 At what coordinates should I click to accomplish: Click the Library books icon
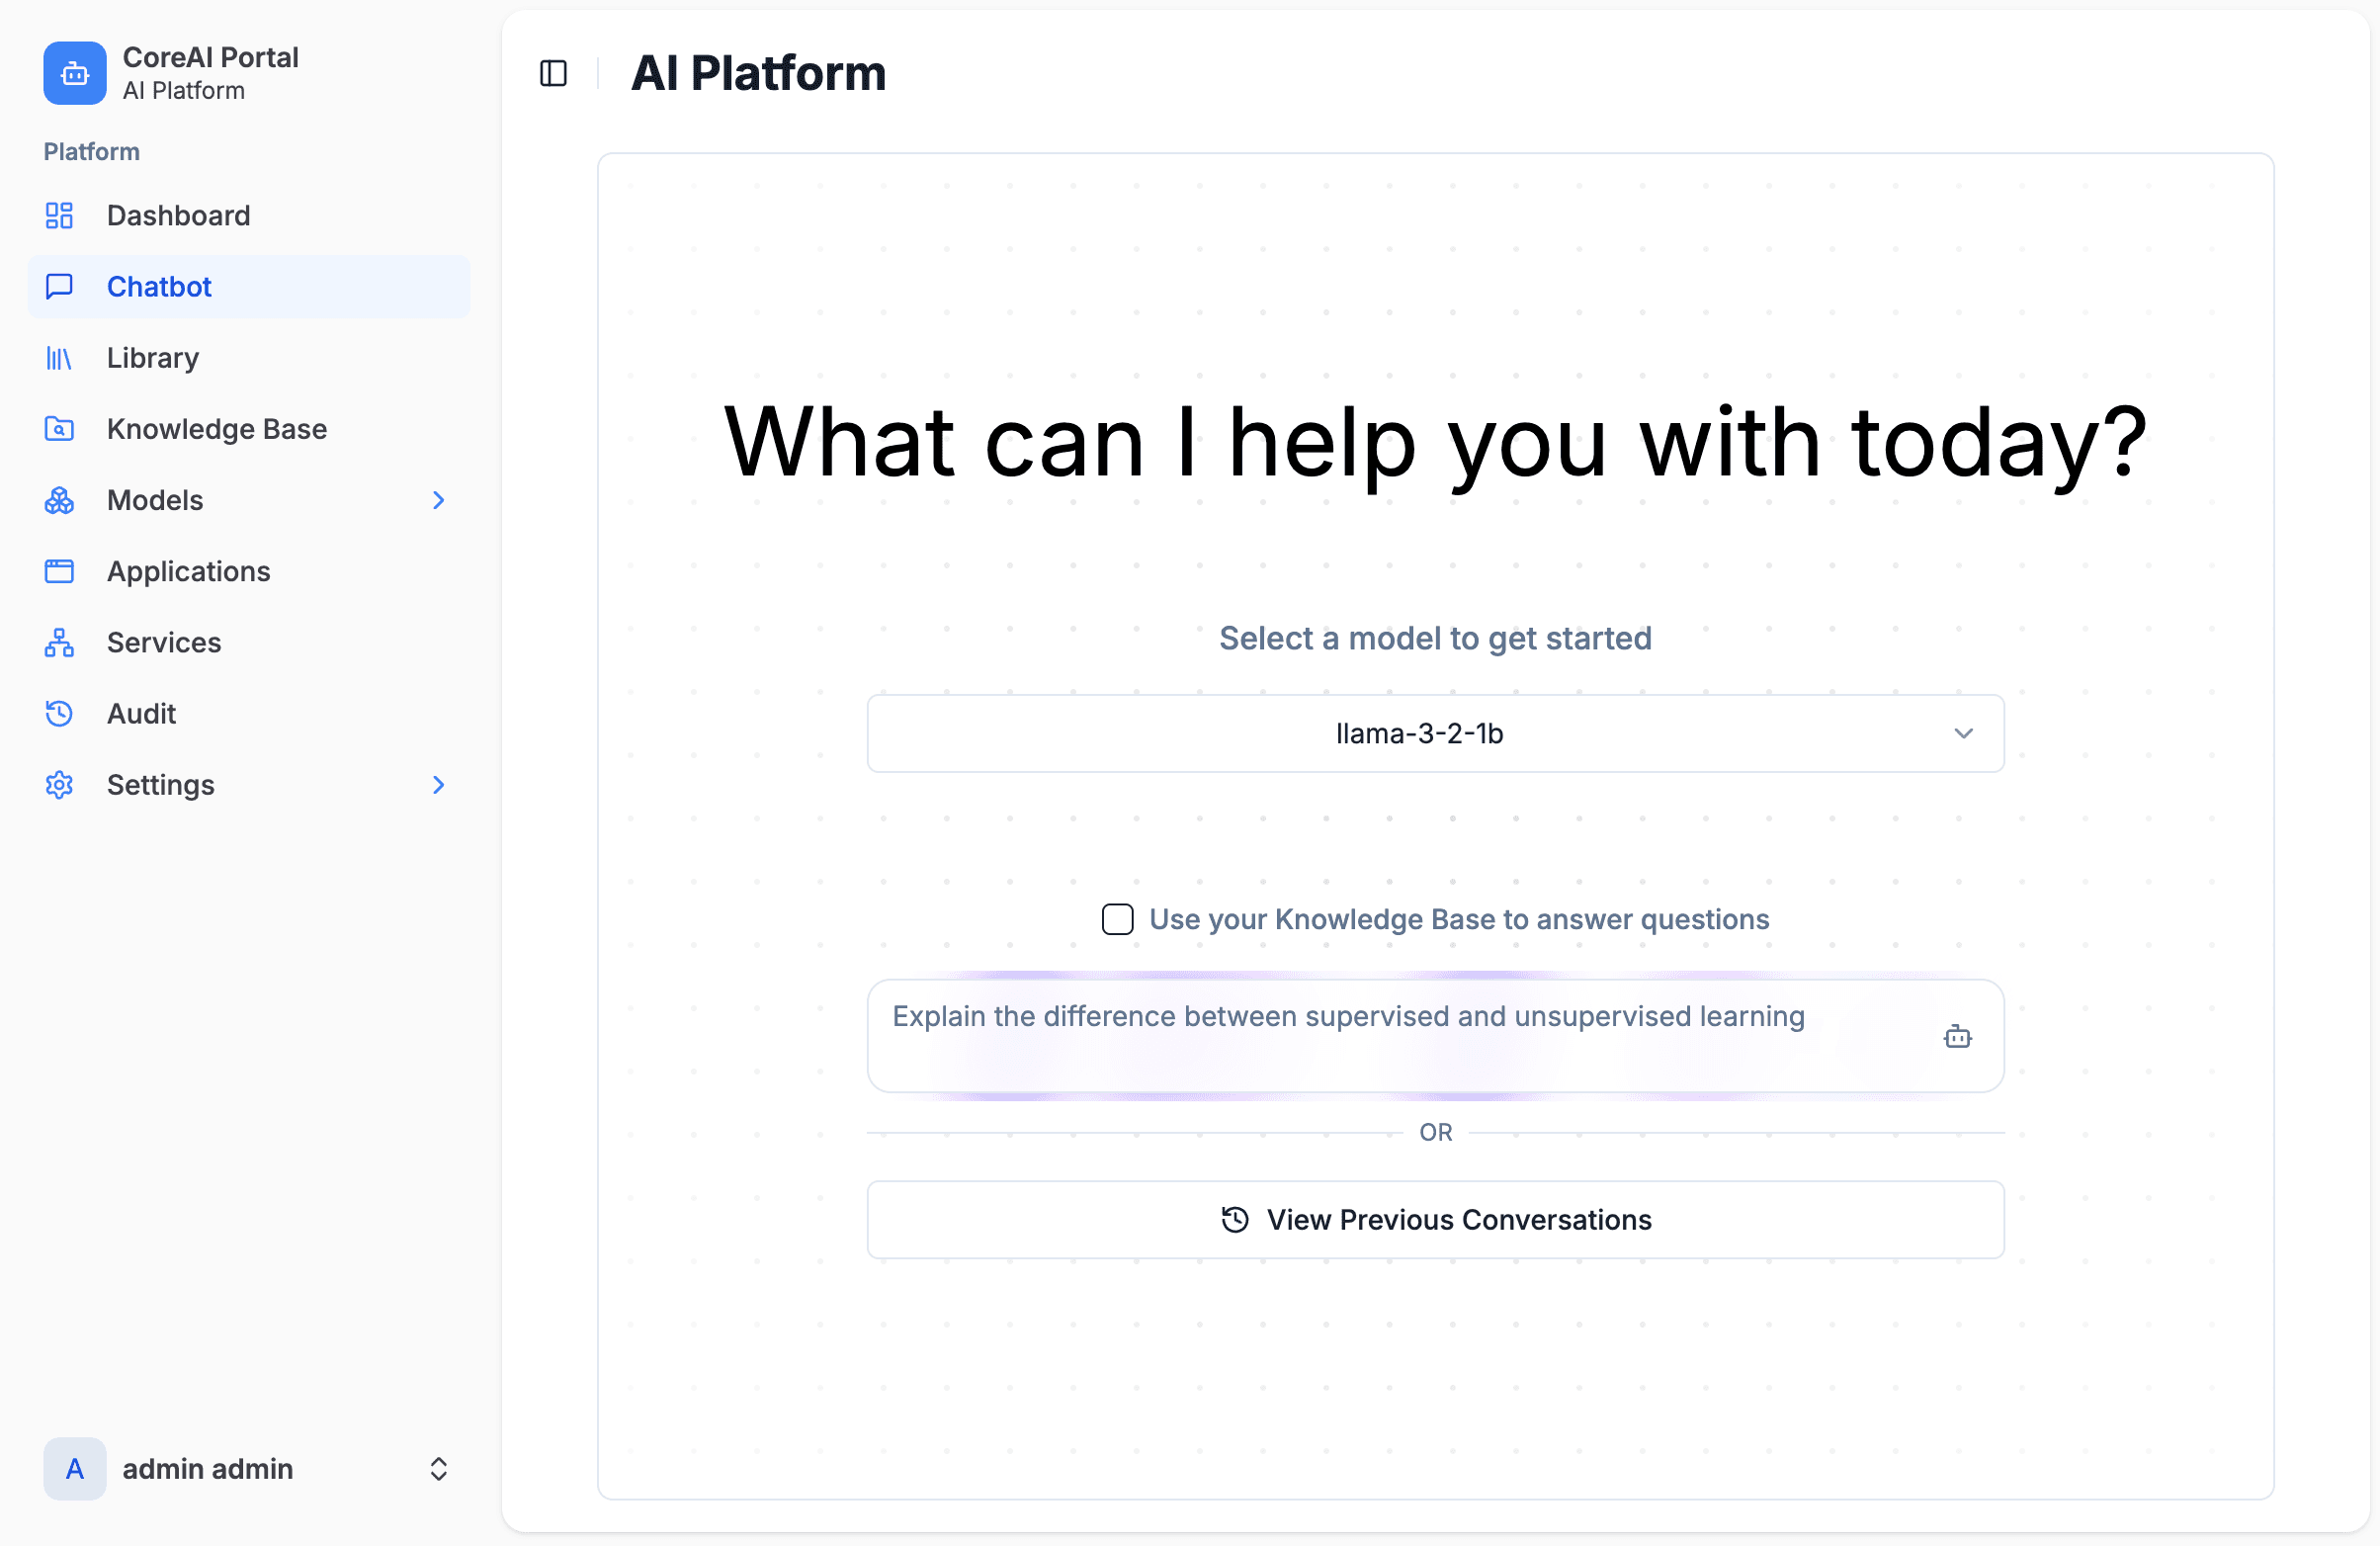(x=59, y=358)
